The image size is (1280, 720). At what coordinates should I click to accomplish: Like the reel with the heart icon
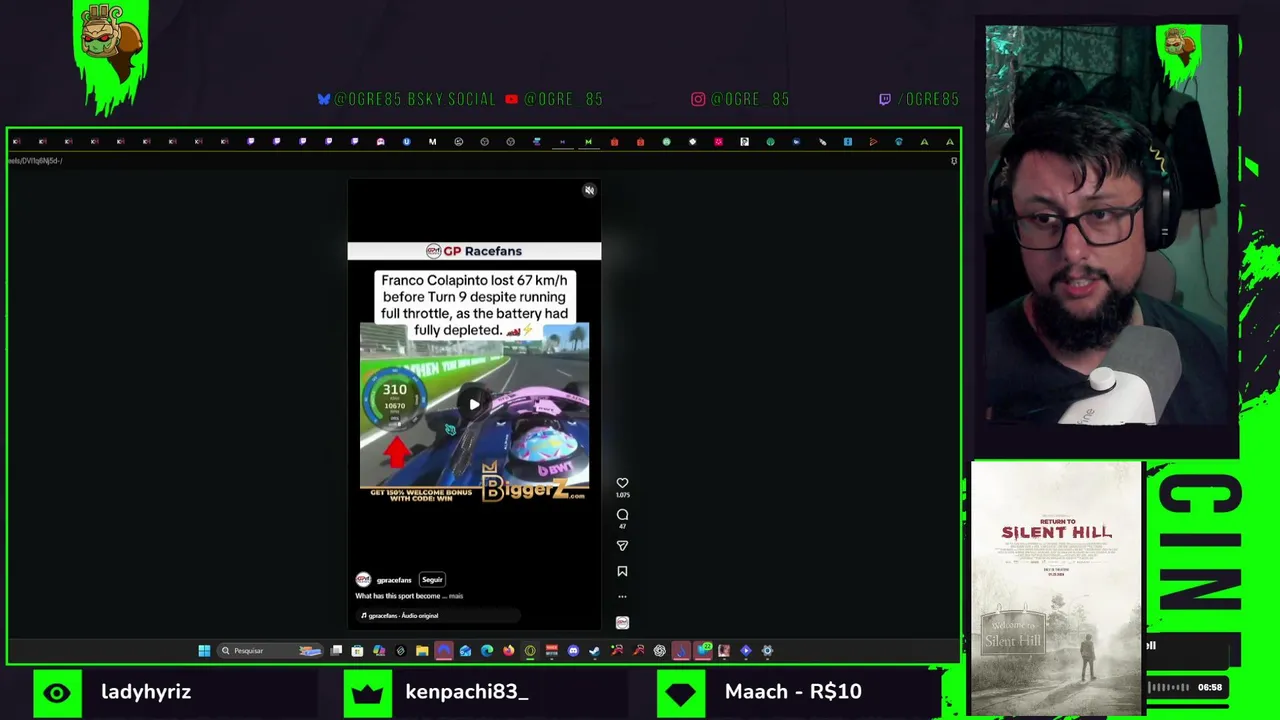pyautogui.click(x=622, y=483)
